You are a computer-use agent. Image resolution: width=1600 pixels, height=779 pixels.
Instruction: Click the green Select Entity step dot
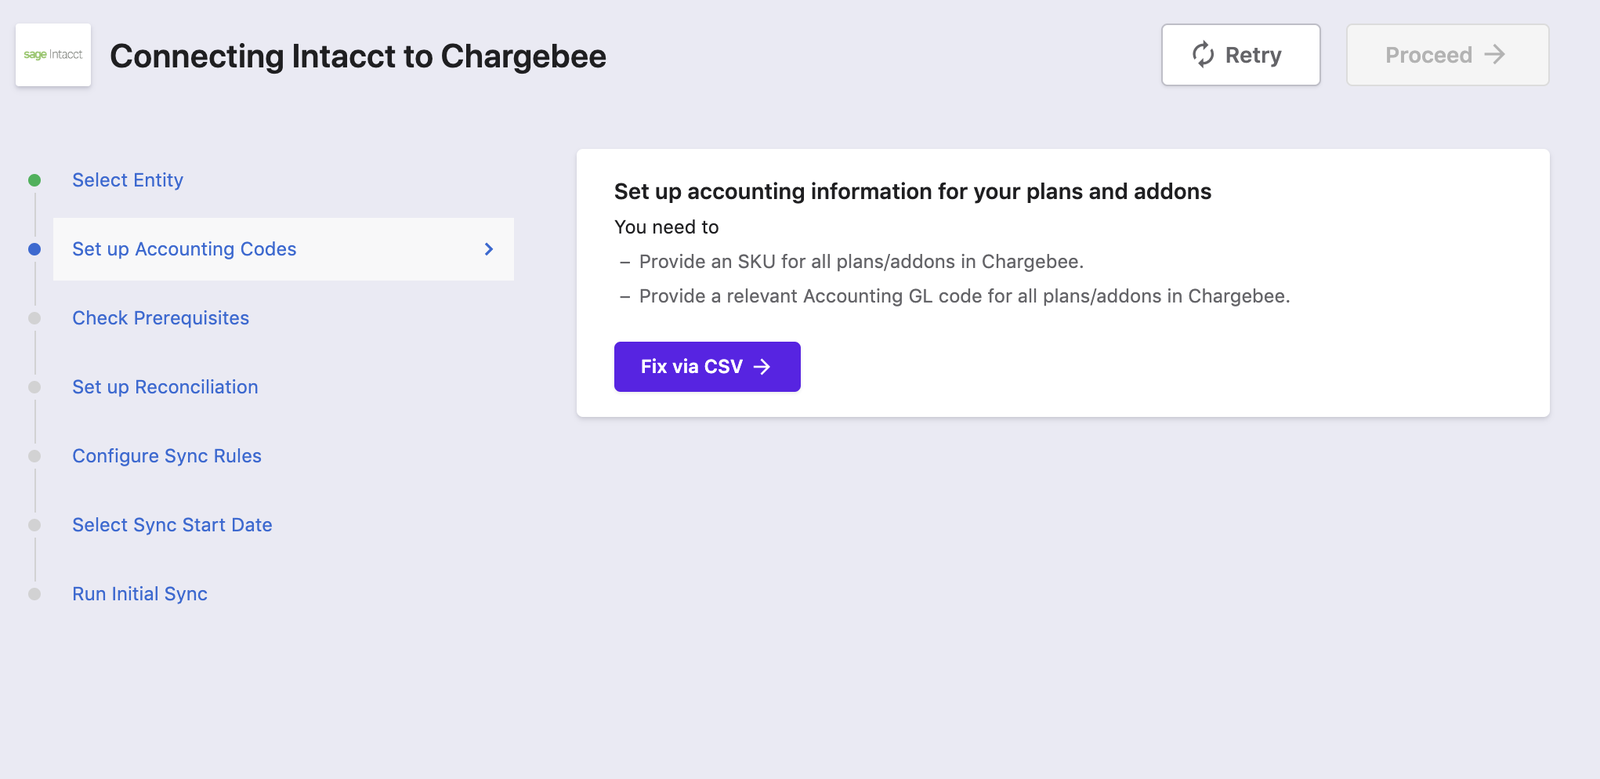pos(35,180)
